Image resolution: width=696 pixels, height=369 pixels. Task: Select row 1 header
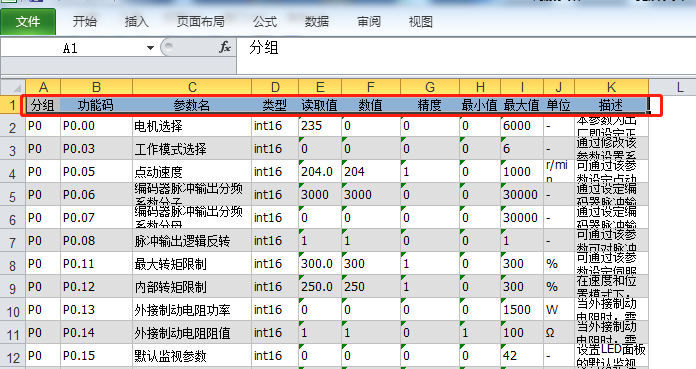click(x=13, y=105)
